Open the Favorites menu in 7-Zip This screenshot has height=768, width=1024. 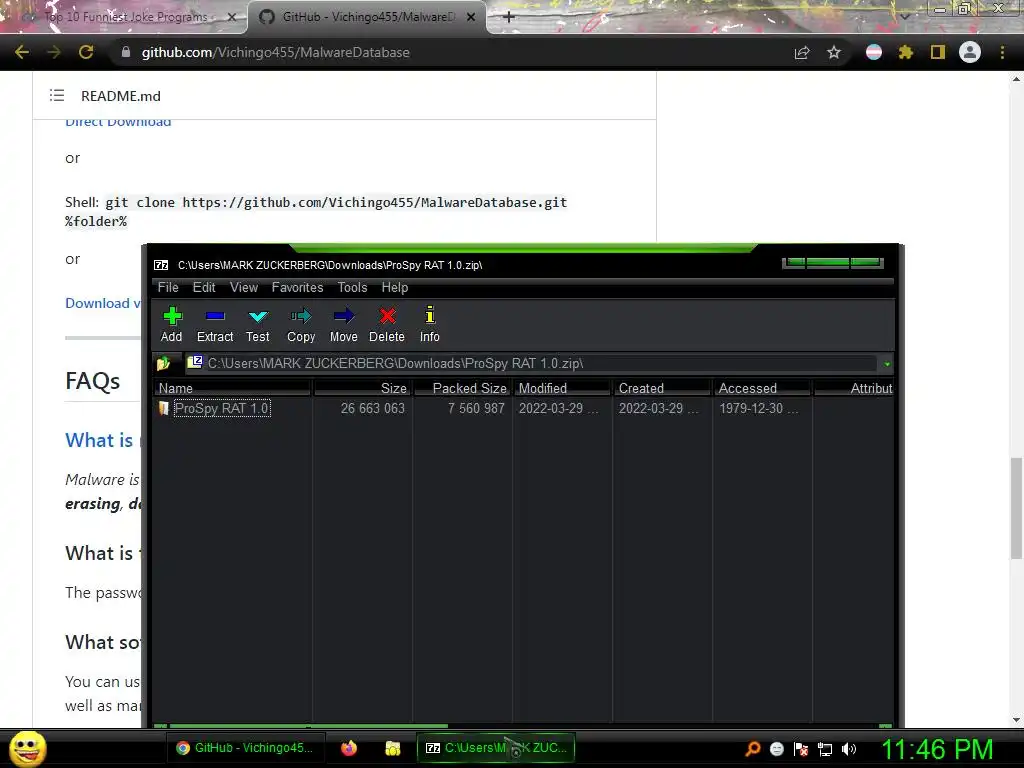pyautogui.click(x=297, y=287)
